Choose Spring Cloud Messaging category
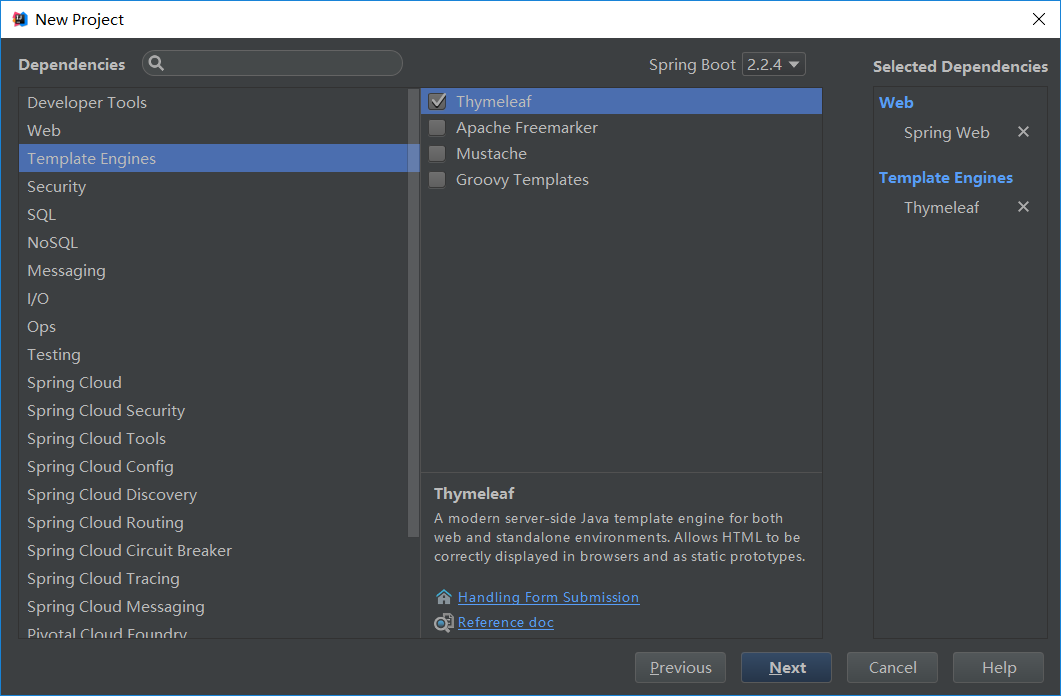This screenshot has width=1061, height=696. click(x=214, y=607)
